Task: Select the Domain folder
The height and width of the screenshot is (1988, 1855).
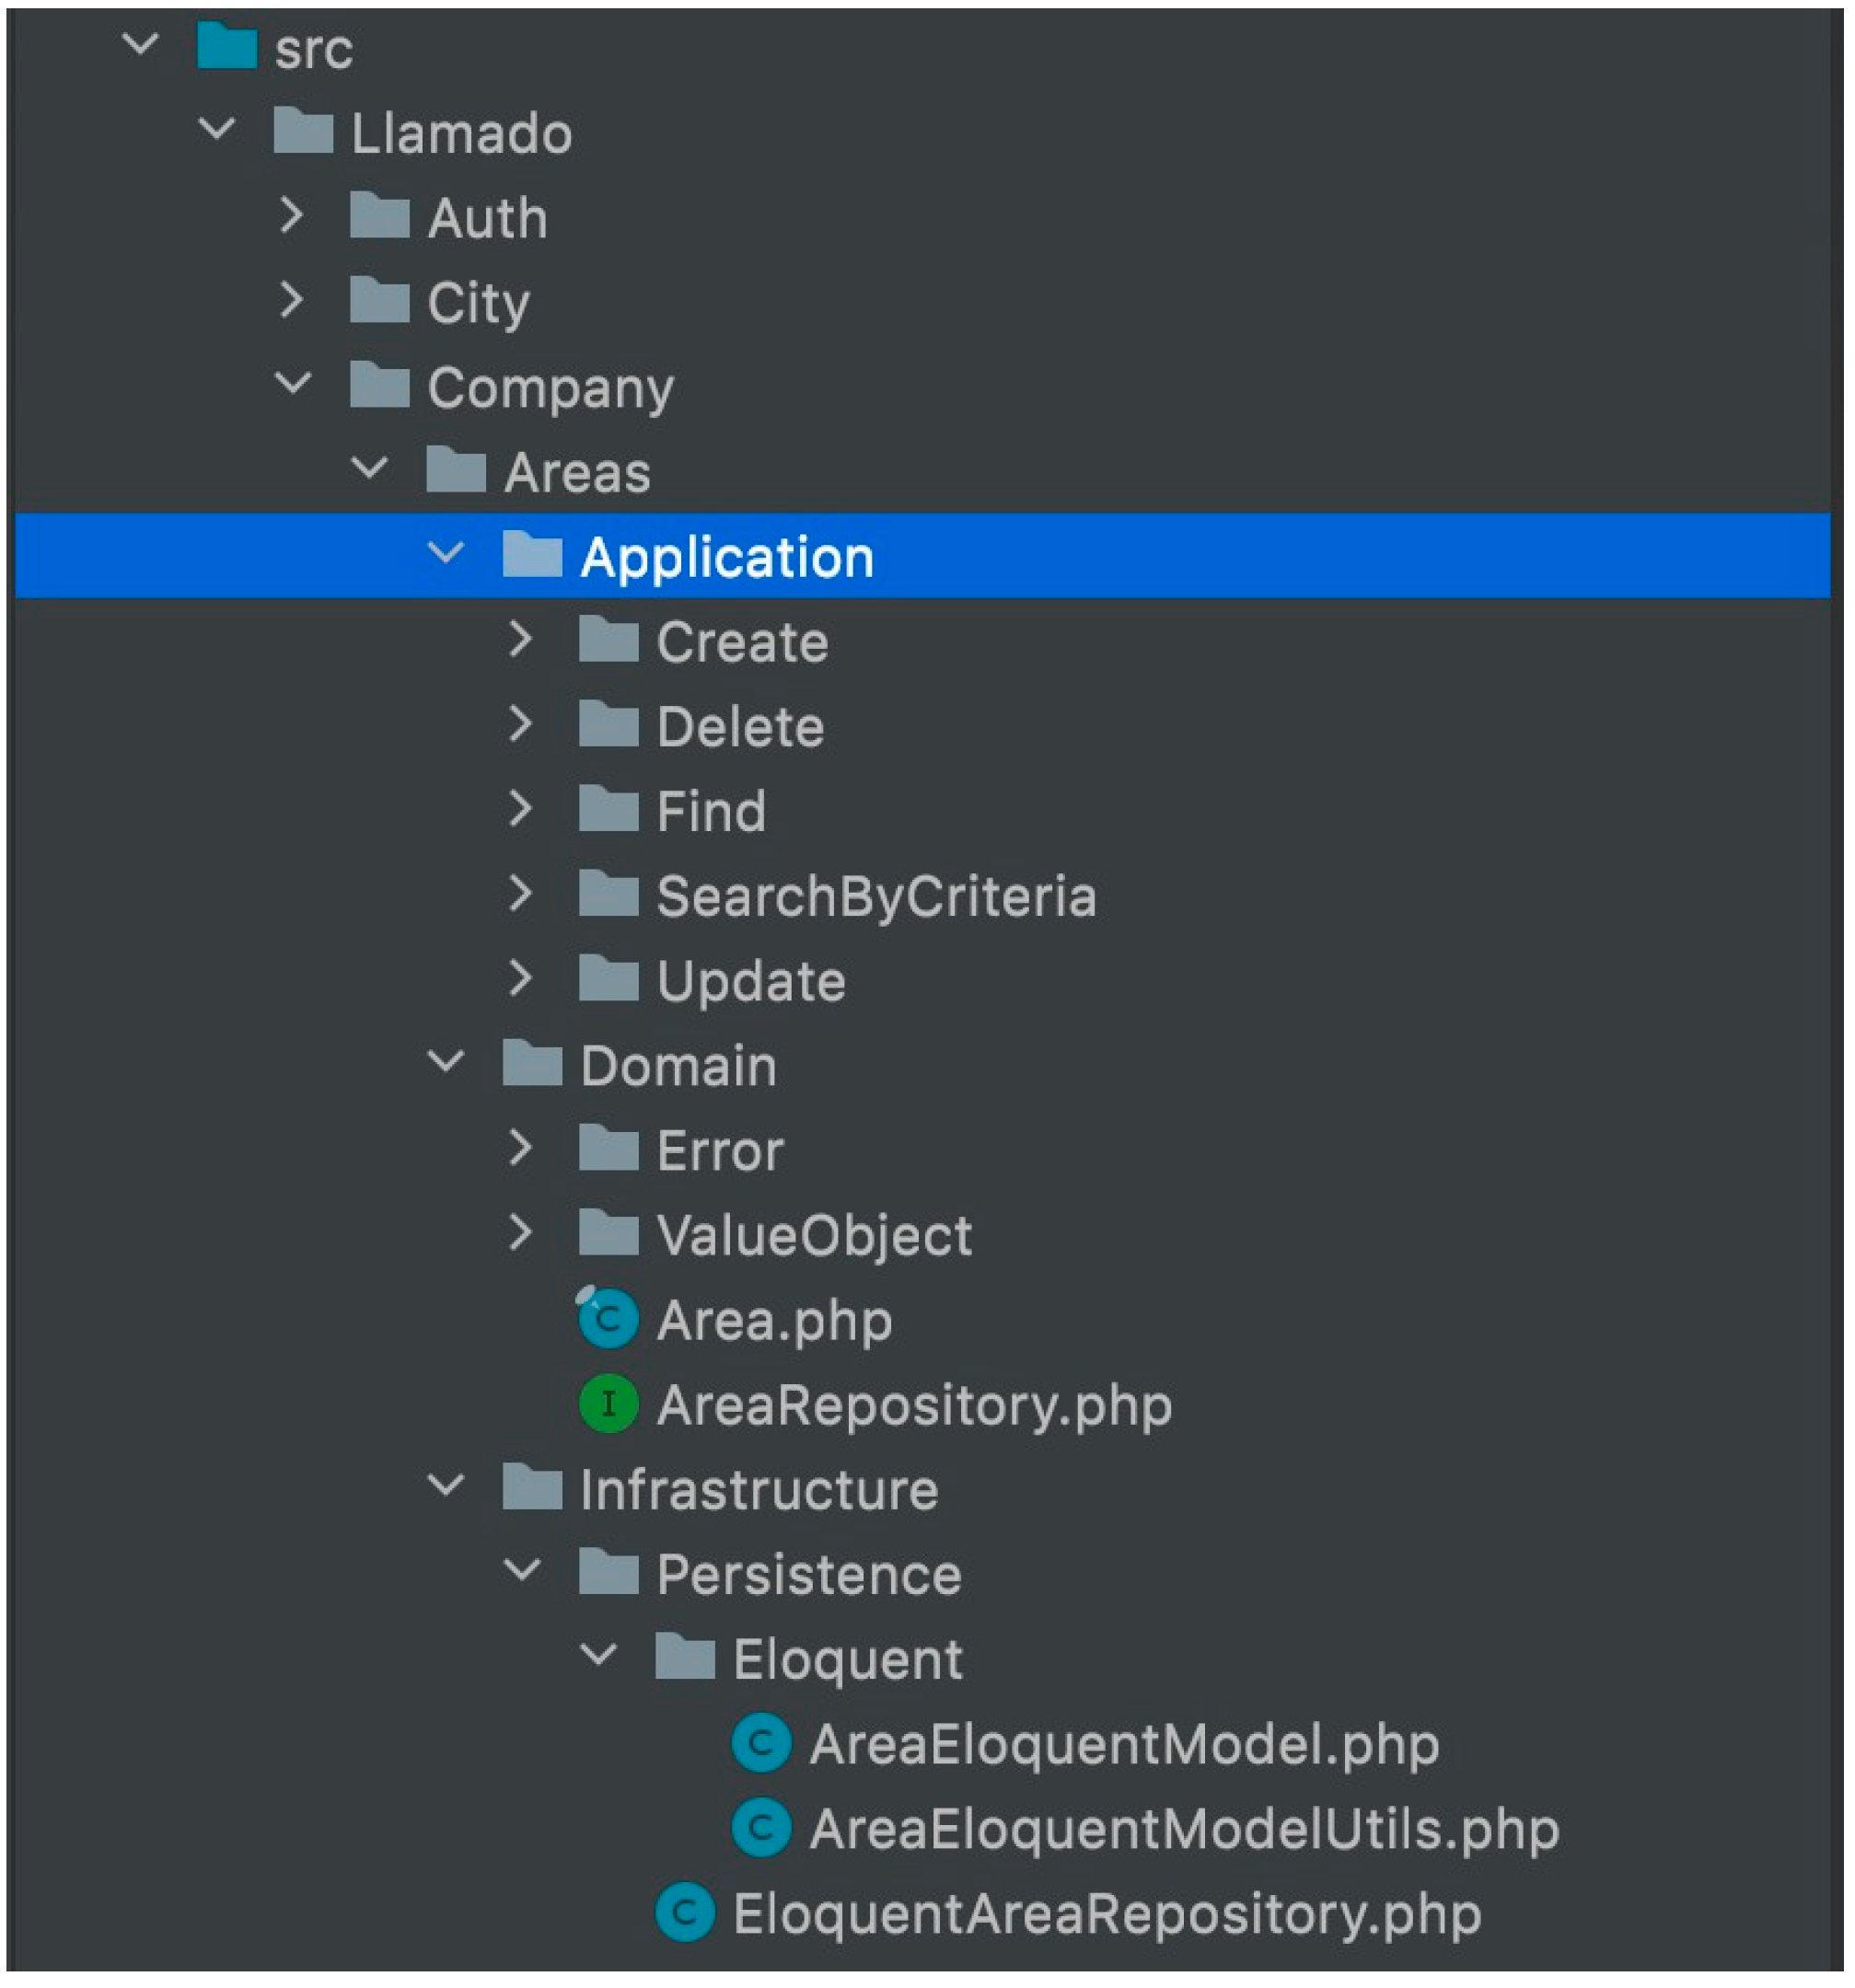Action: click(678, 1066)
